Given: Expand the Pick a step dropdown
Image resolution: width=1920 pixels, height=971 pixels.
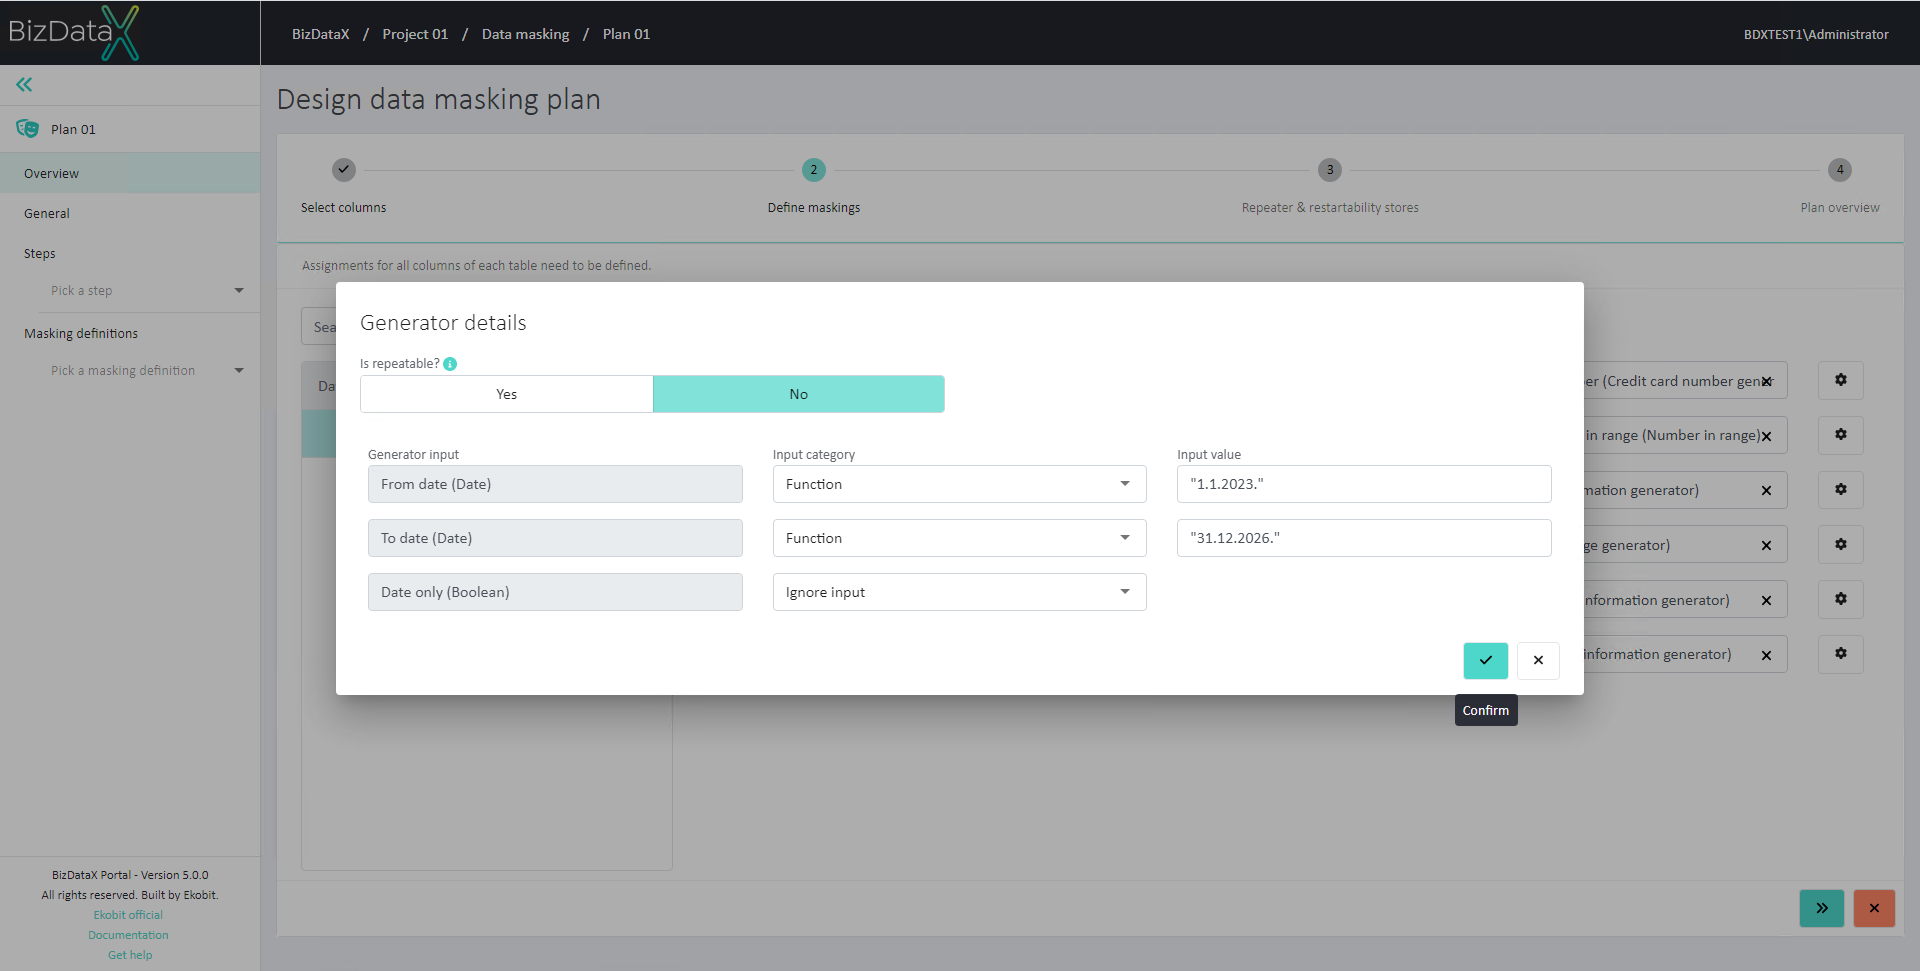Looking at the screenshot, I should (x=147, y=291).
